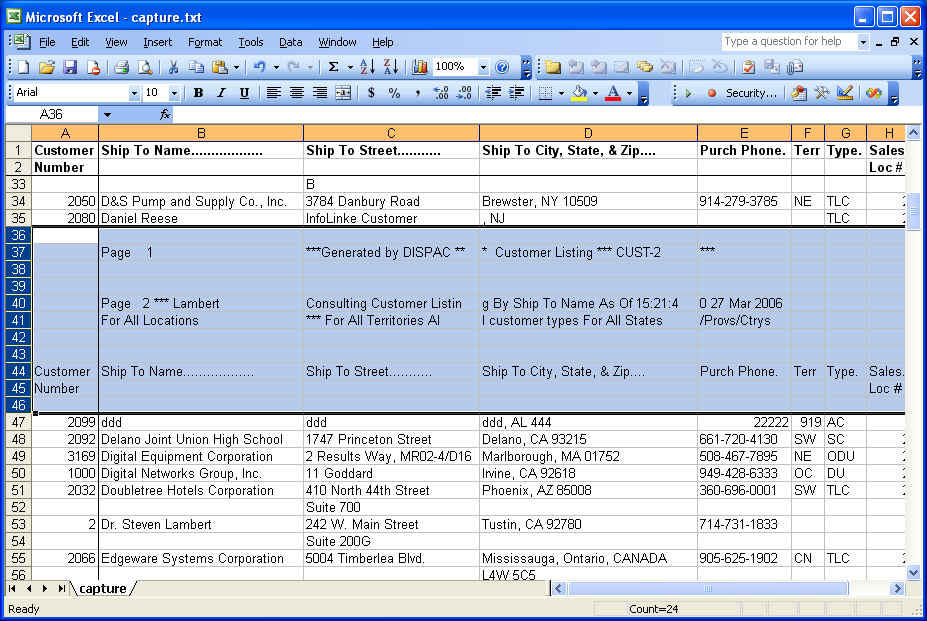Open the font size dropdown
This screenshot has width=927, height=621.
point(174,93)
